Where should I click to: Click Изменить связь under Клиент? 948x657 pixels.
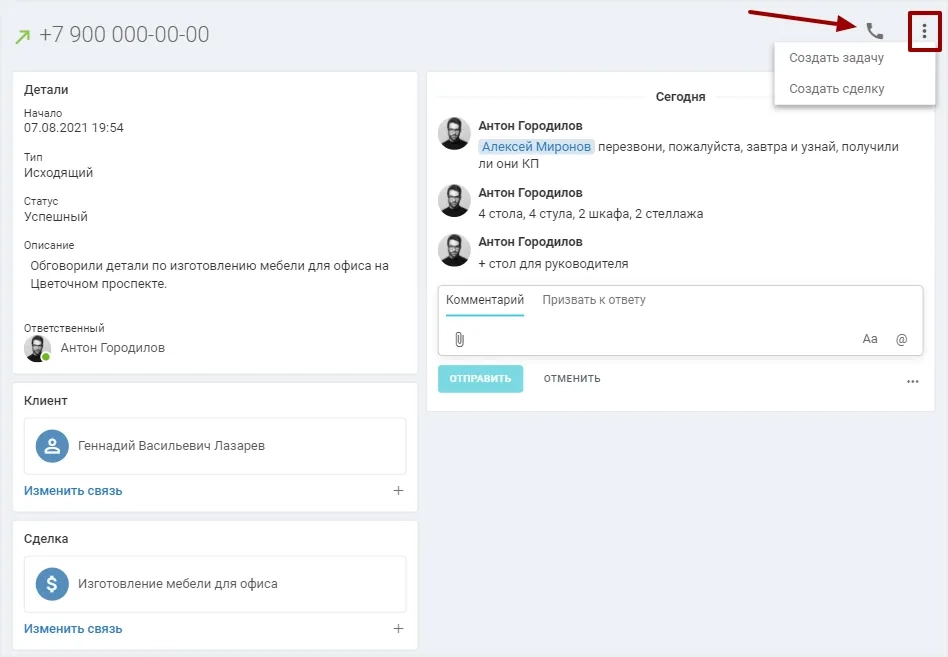(73, 491)
